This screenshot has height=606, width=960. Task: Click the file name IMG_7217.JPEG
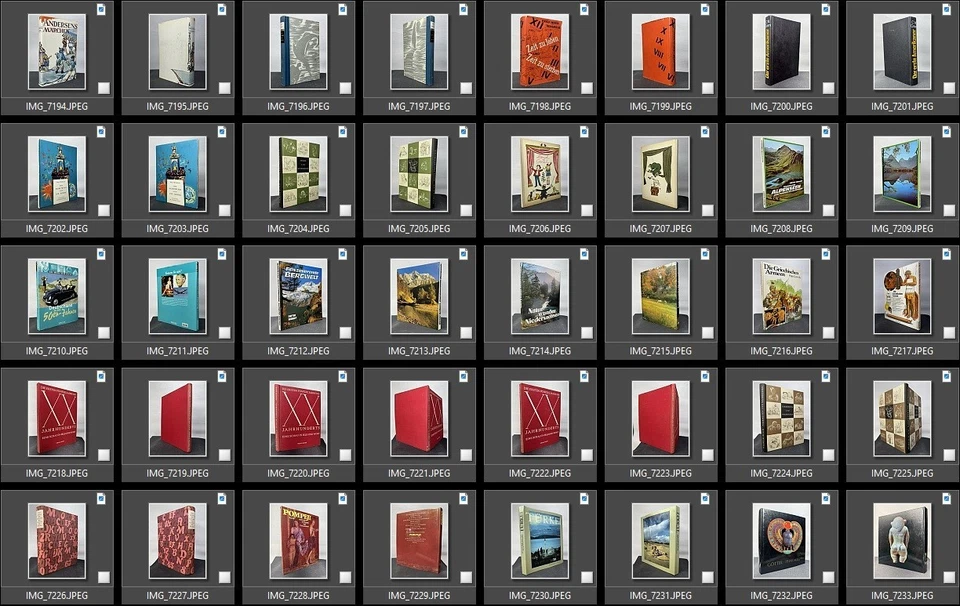[902, 351]
